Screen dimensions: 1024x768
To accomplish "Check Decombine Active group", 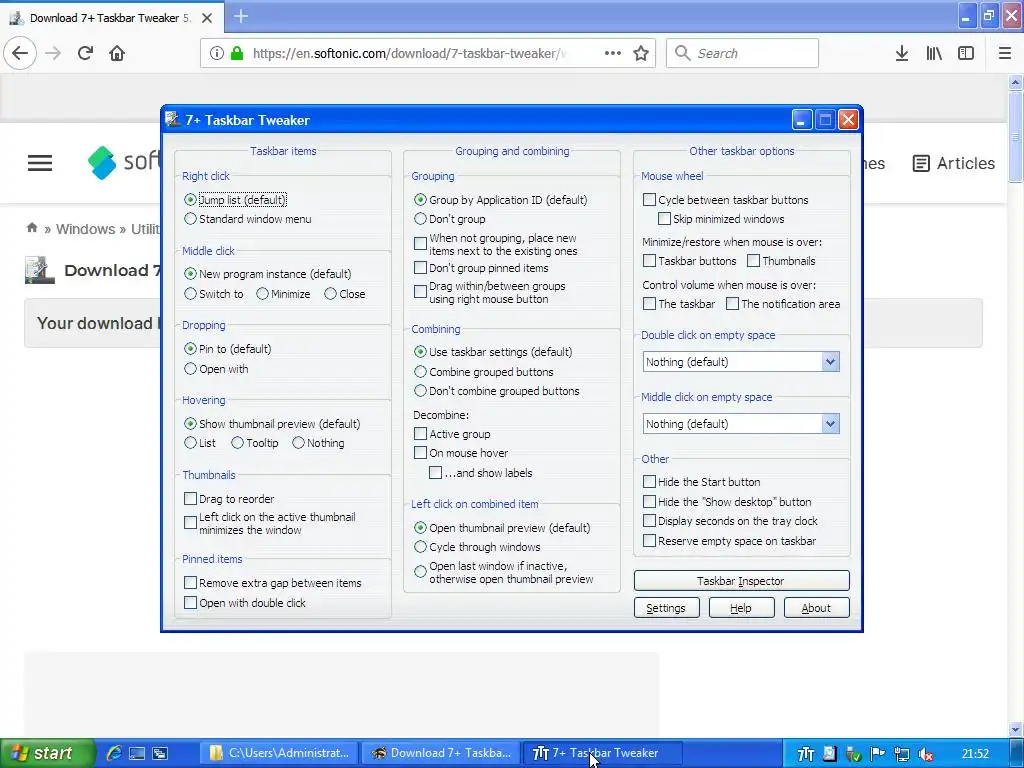I will click(420, 434).
